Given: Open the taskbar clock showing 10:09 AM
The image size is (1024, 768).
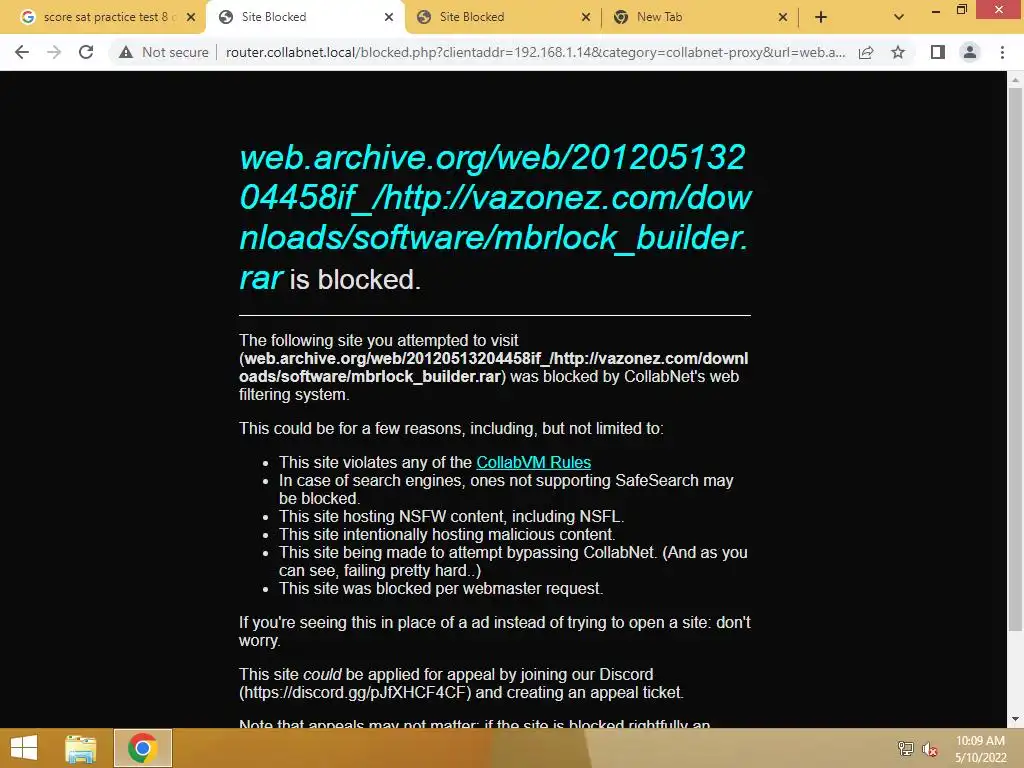Looking at the screenshot, I should pos(980,748).
